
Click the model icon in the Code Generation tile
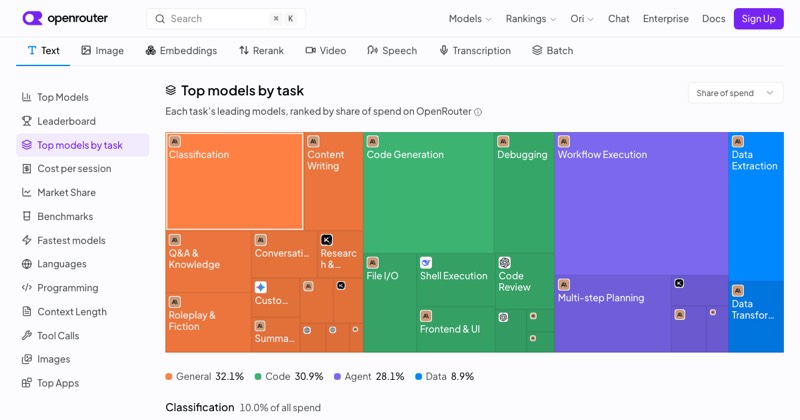(372, 141)
